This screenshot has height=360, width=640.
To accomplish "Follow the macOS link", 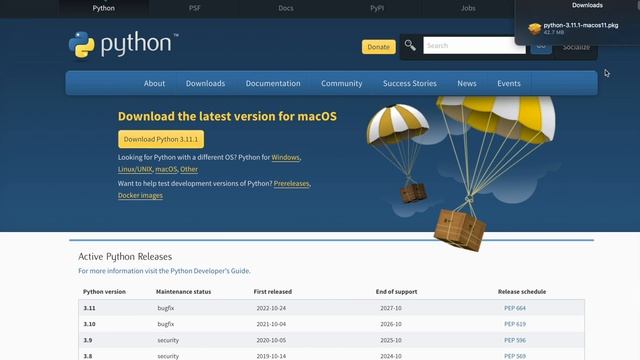I will (166, 169).
